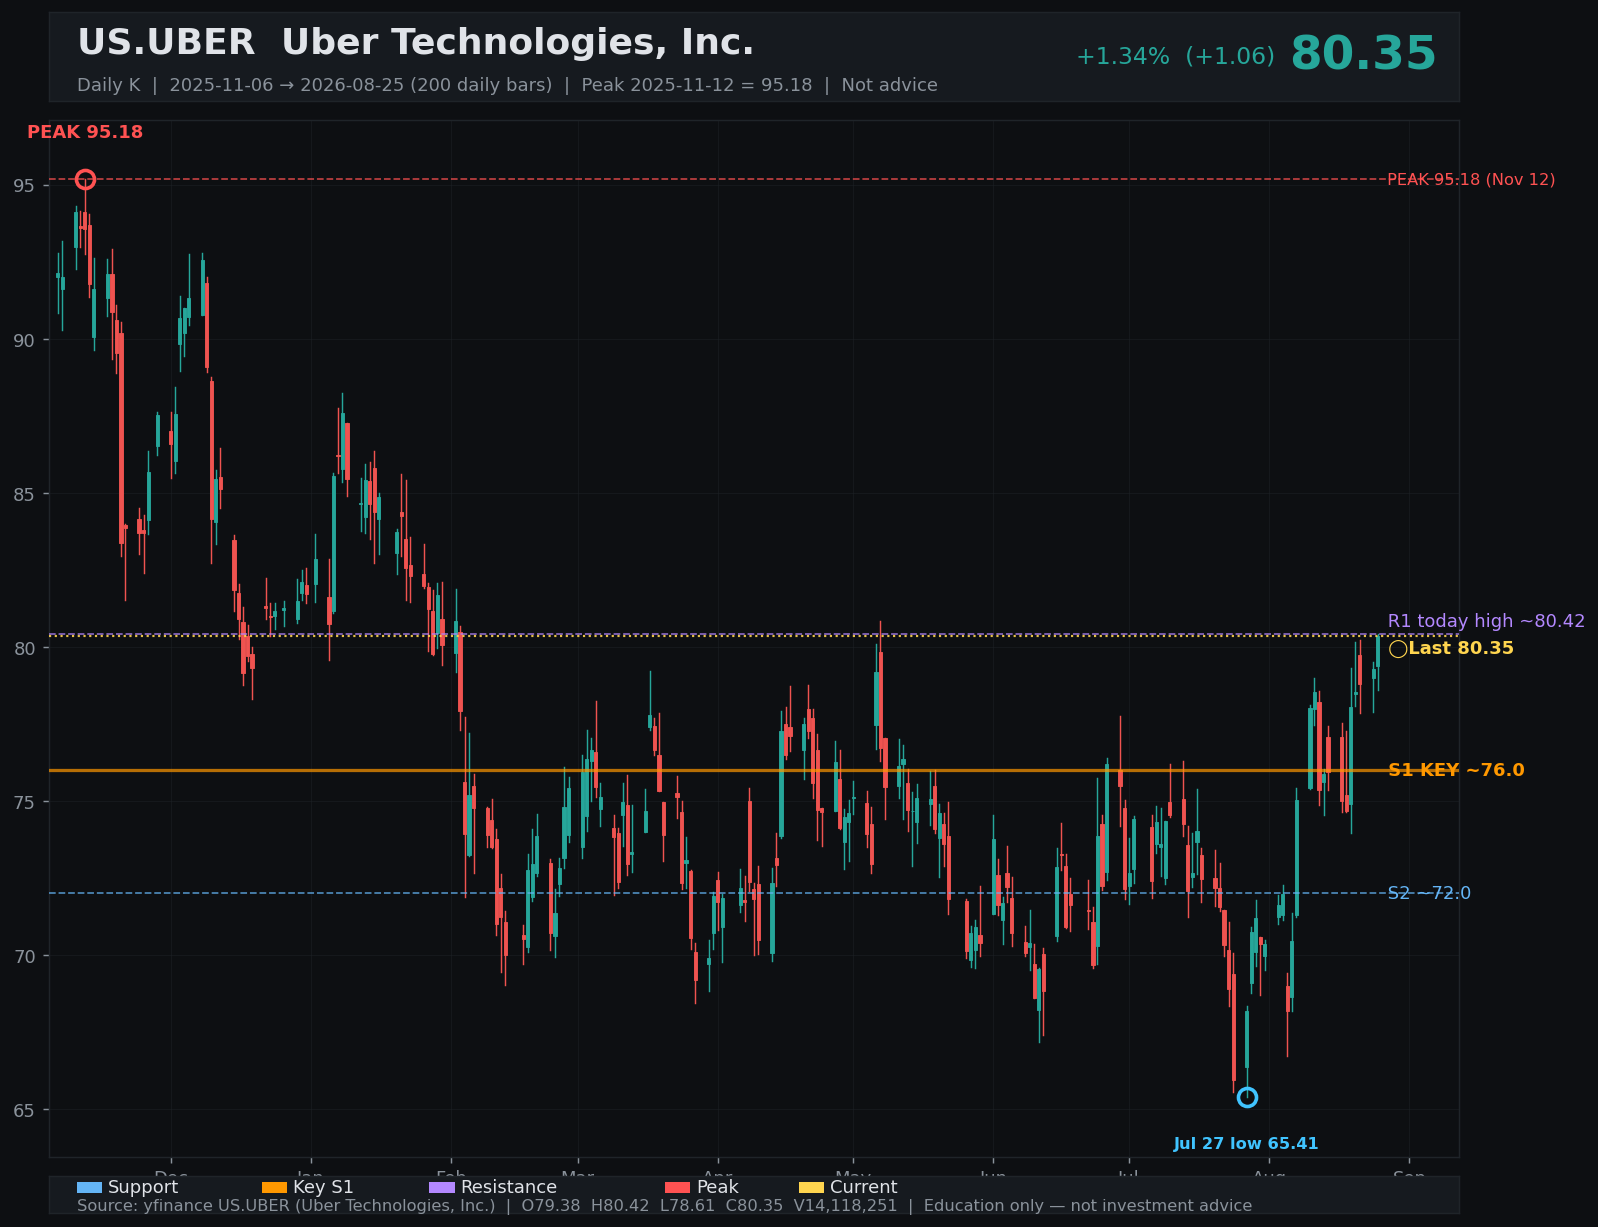This screenshot has width=1598, height=1227.
Task: Select the orange Key S1 legend swatch
Action: coord(274,1188)
